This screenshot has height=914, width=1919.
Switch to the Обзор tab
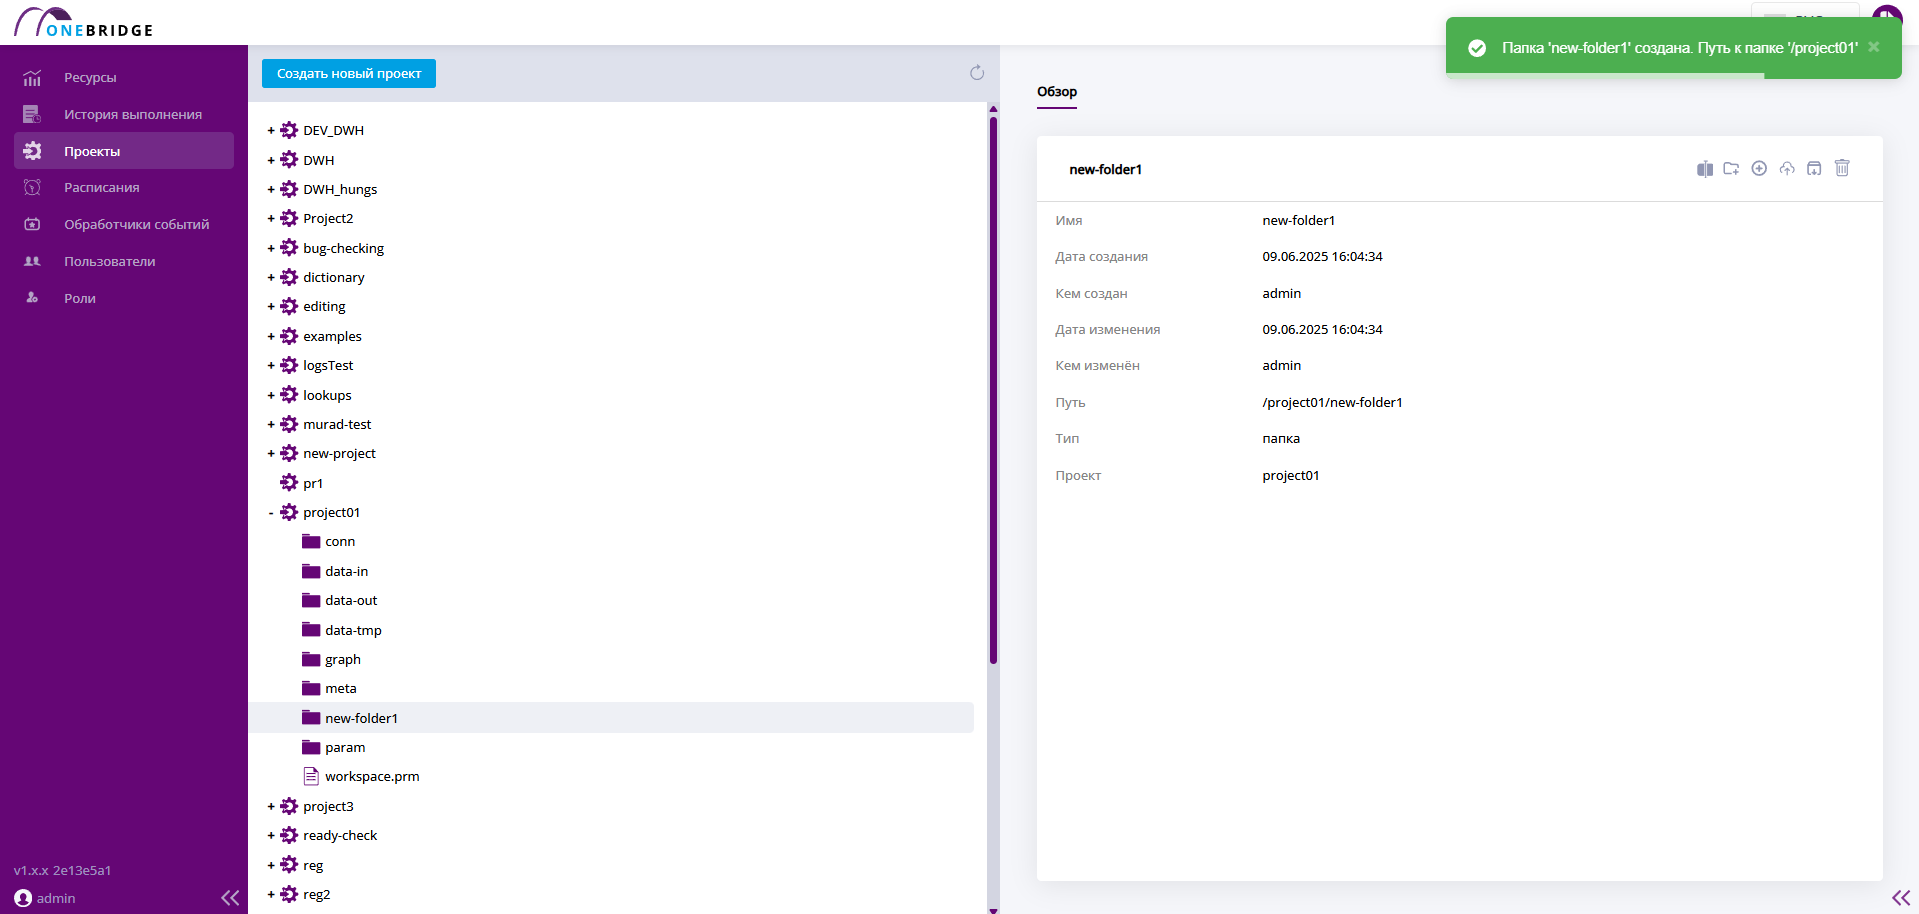(1057, 92)
